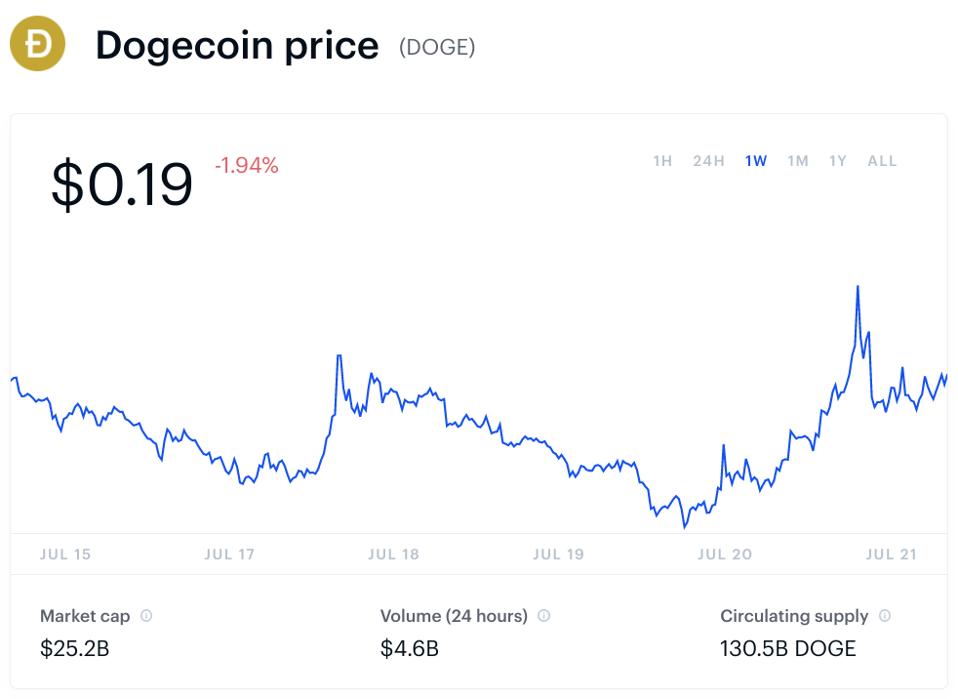Click the Dogecoin gold coin logo
The width and height of the screenshot is (958, 699).
(37, 44)
